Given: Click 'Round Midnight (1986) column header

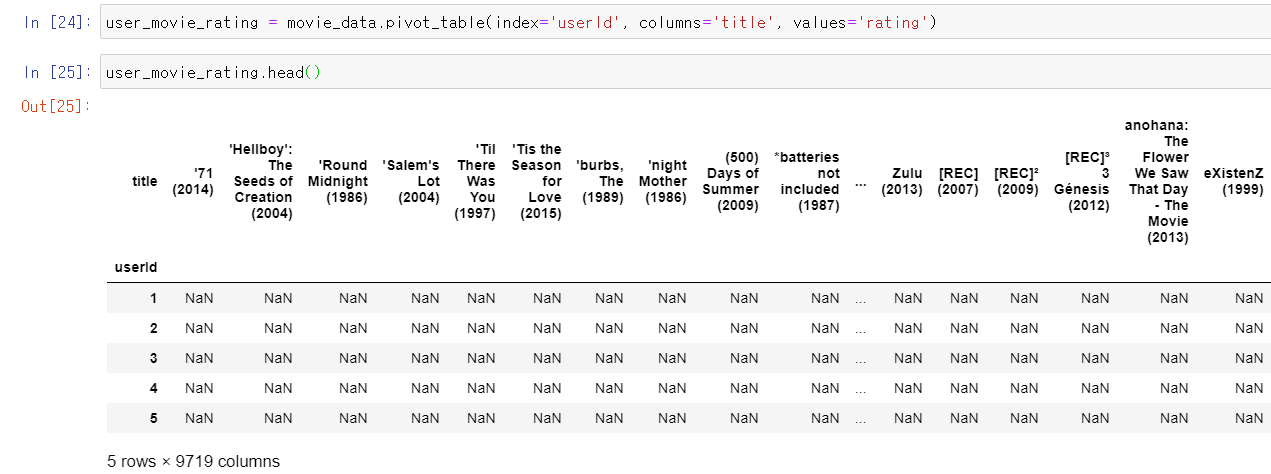Looking at the screenshot, I should point(338,181).
